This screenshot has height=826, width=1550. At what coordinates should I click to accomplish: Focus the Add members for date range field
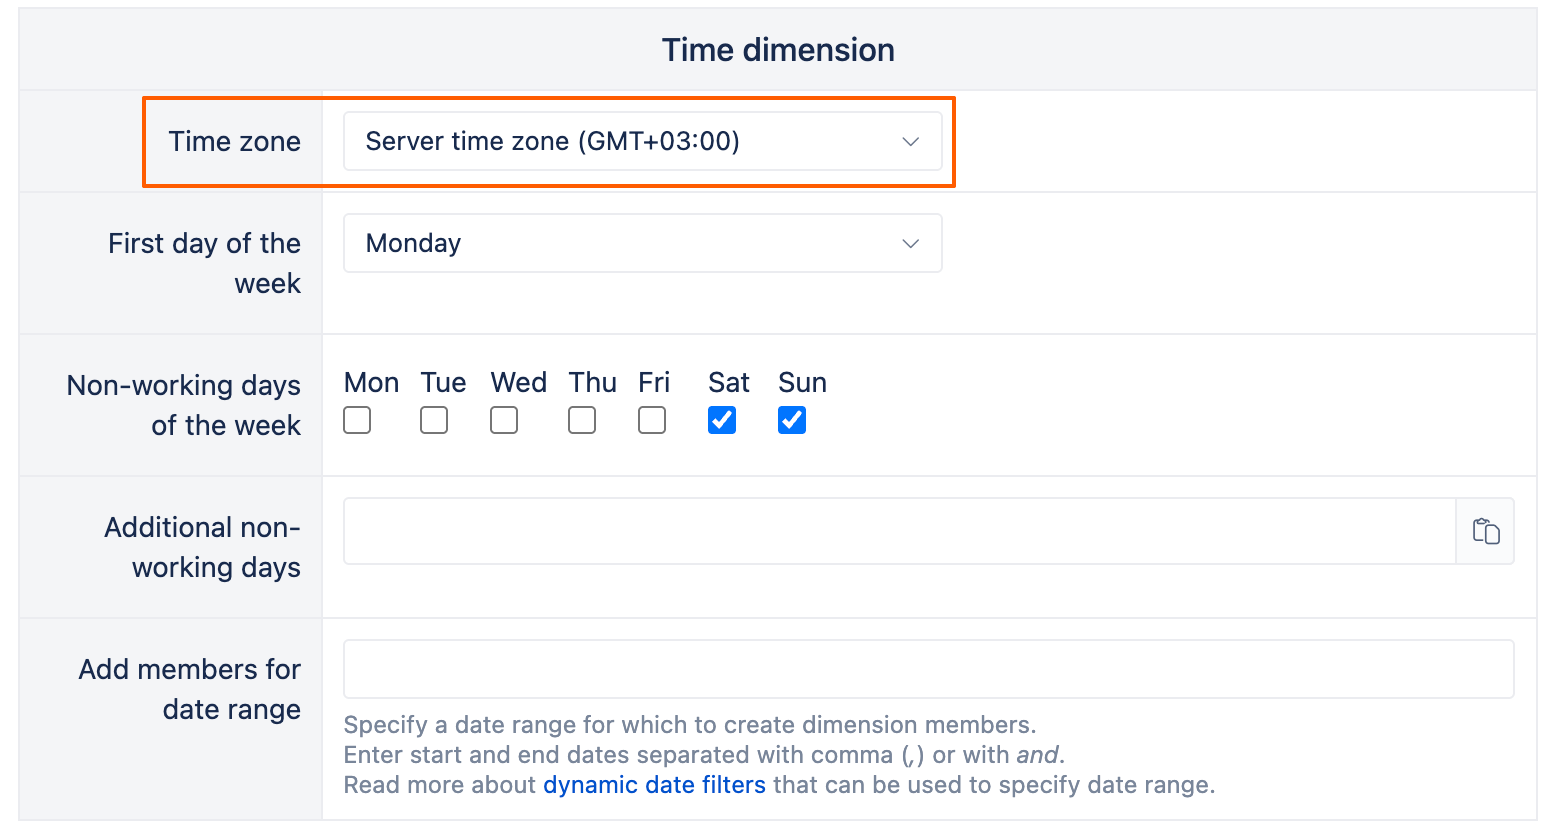coord(928,669)
